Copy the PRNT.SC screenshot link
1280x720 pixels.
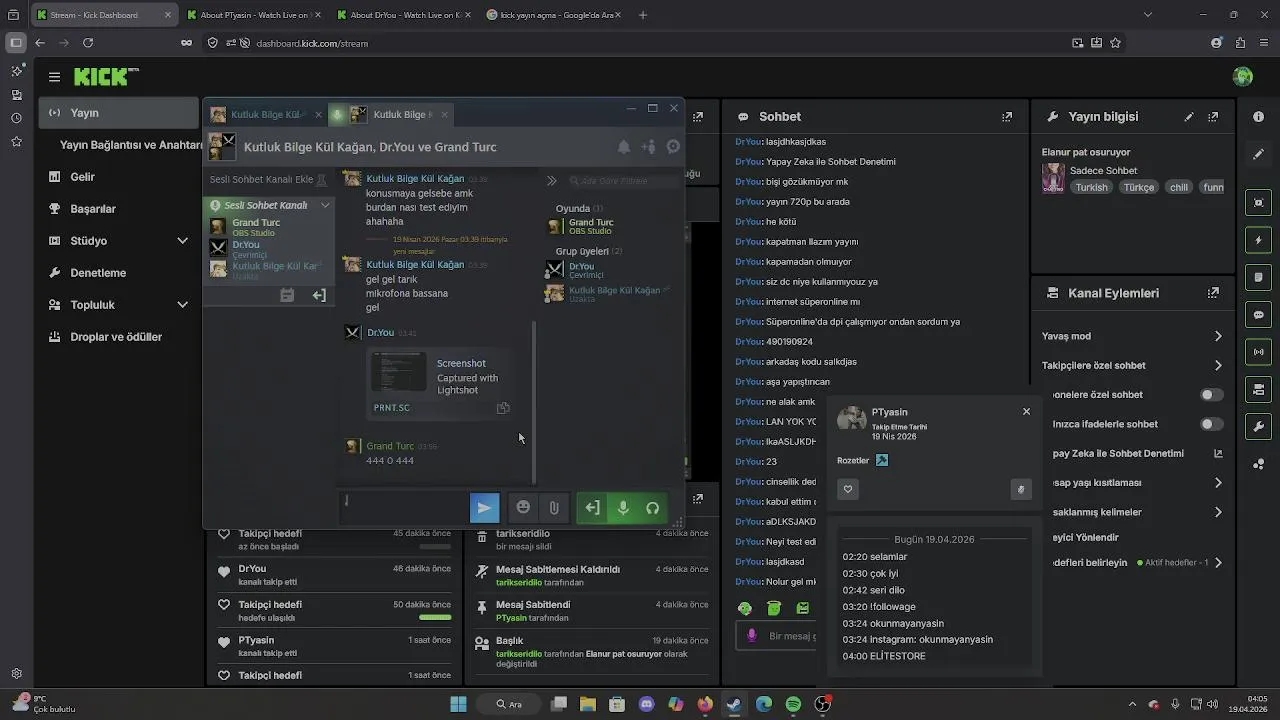(x=503, y=408)
